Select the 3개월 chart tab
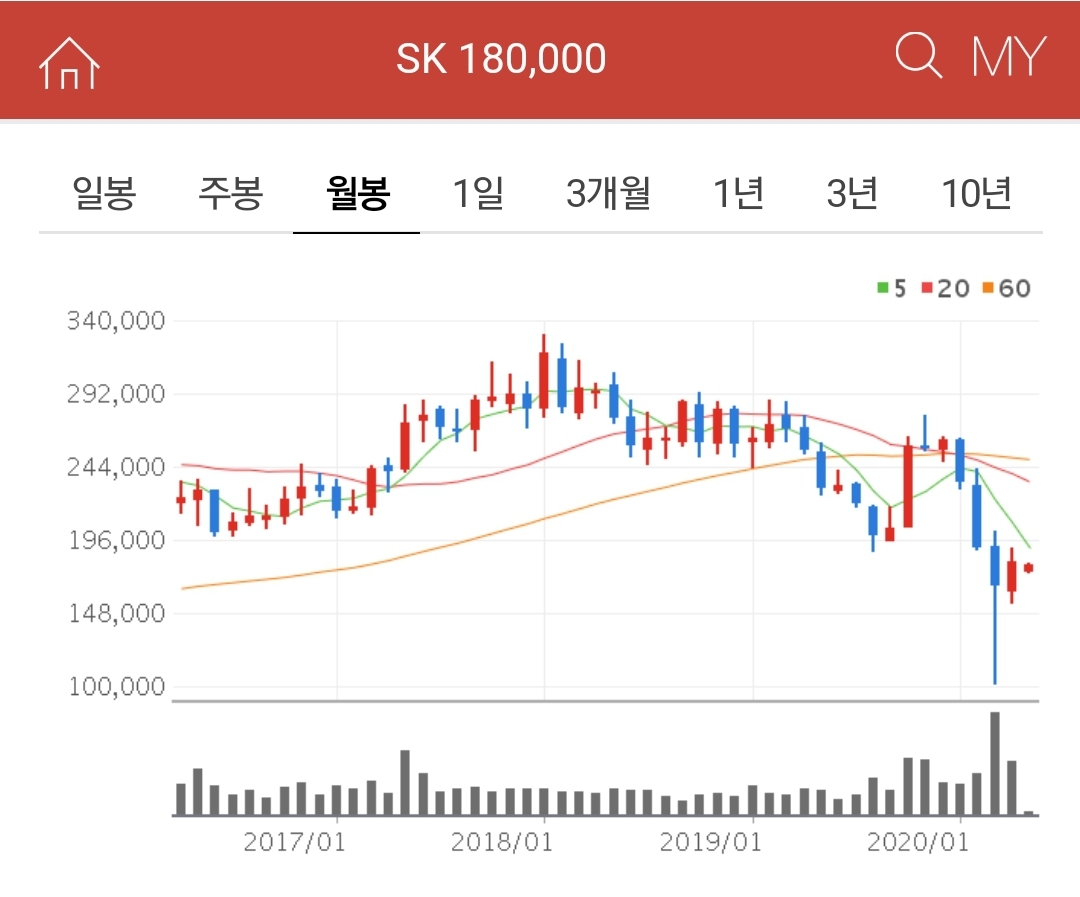 pyautogui.click(x=608, y=193)
